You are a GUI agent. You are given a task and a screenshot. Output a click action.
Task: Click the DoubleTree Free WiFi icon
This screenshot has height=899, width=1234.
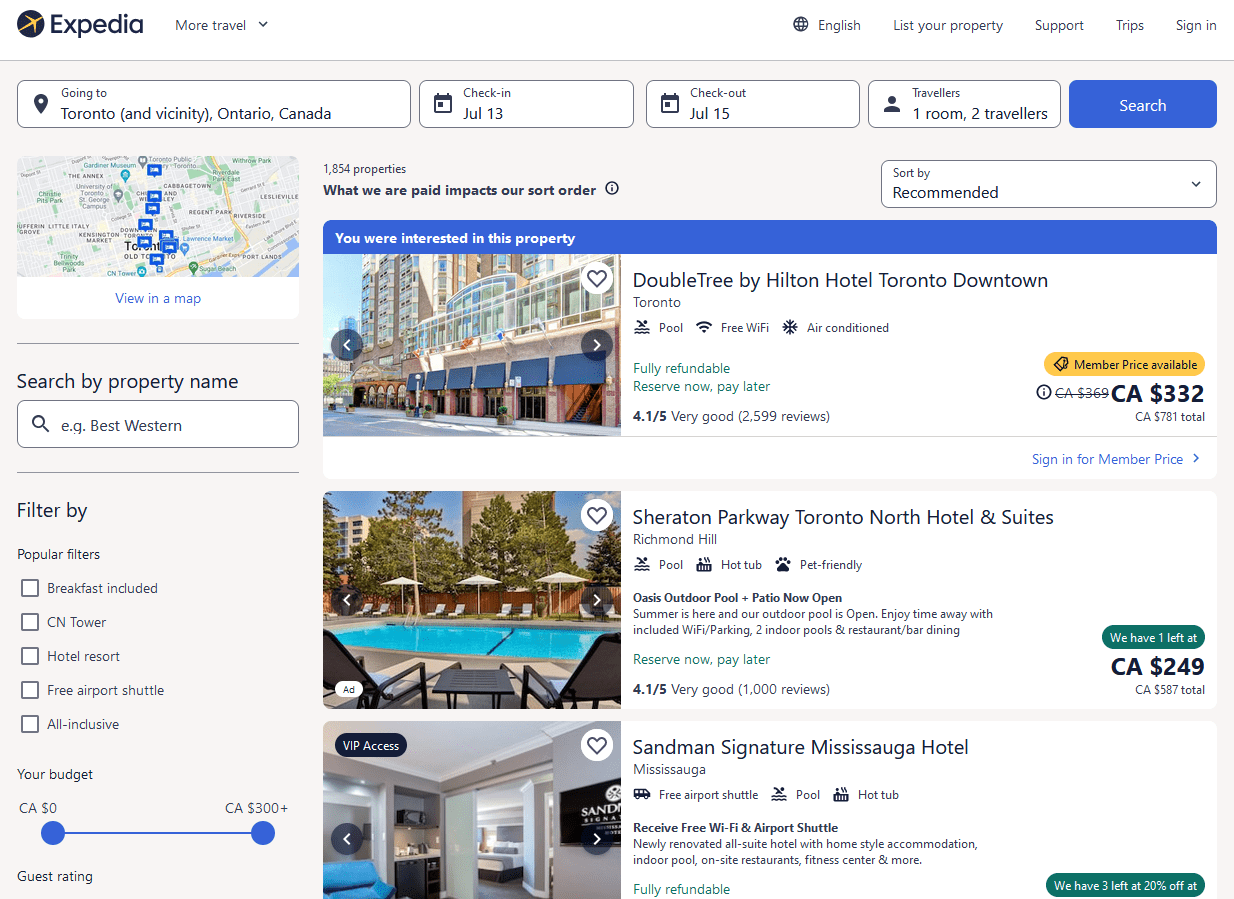pos(704,327)
